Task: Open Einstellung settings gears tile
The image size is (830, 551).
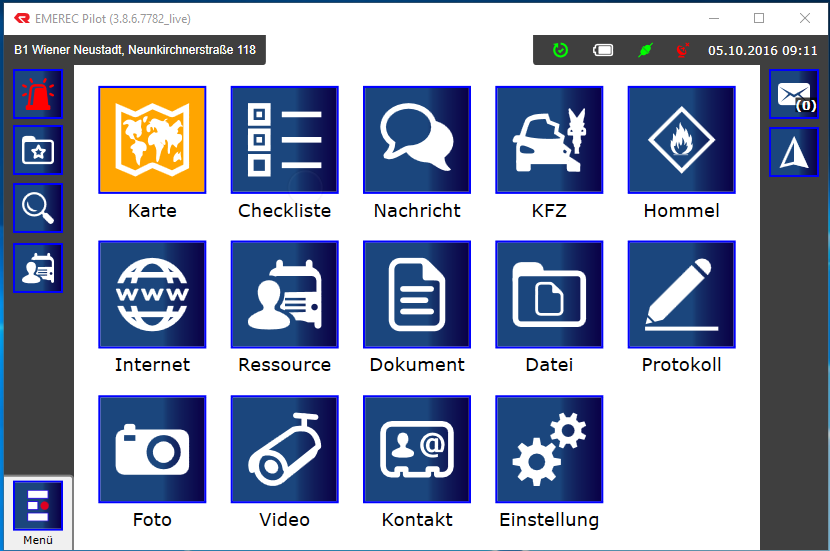Action: click(548, 449)
